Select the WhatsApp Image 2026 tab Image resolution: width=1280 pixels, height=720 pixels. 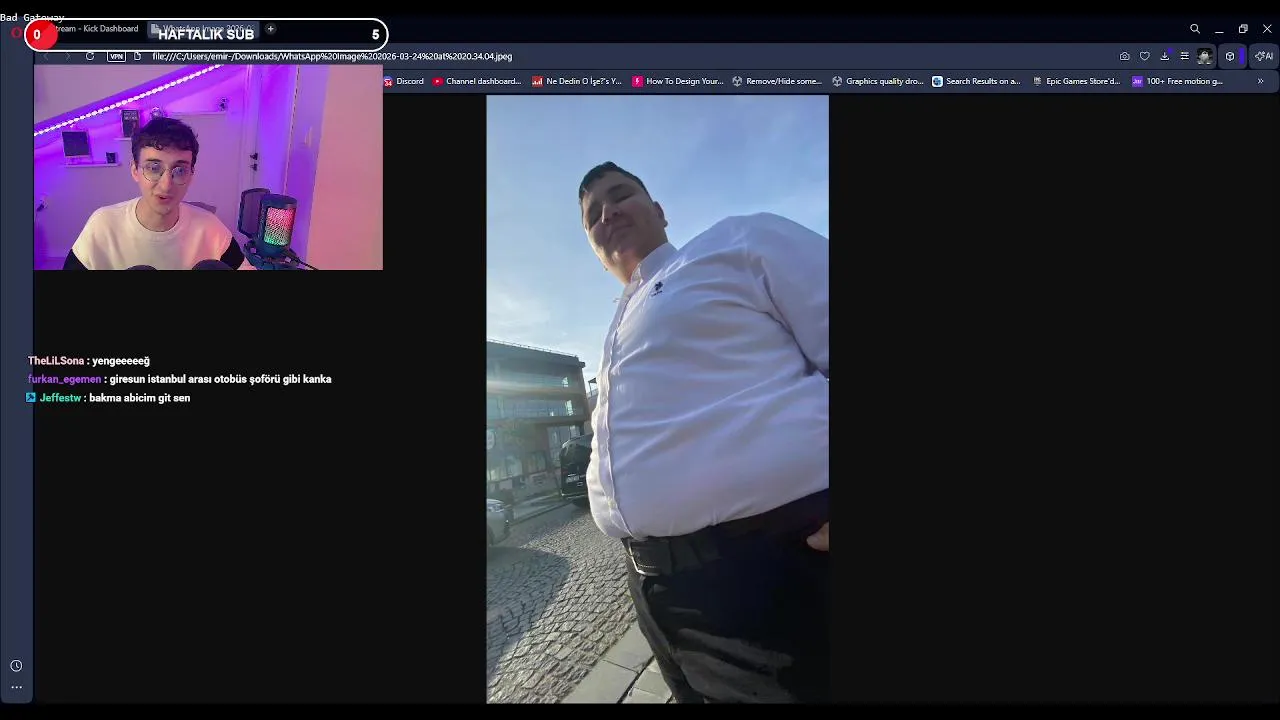[204, 29]
